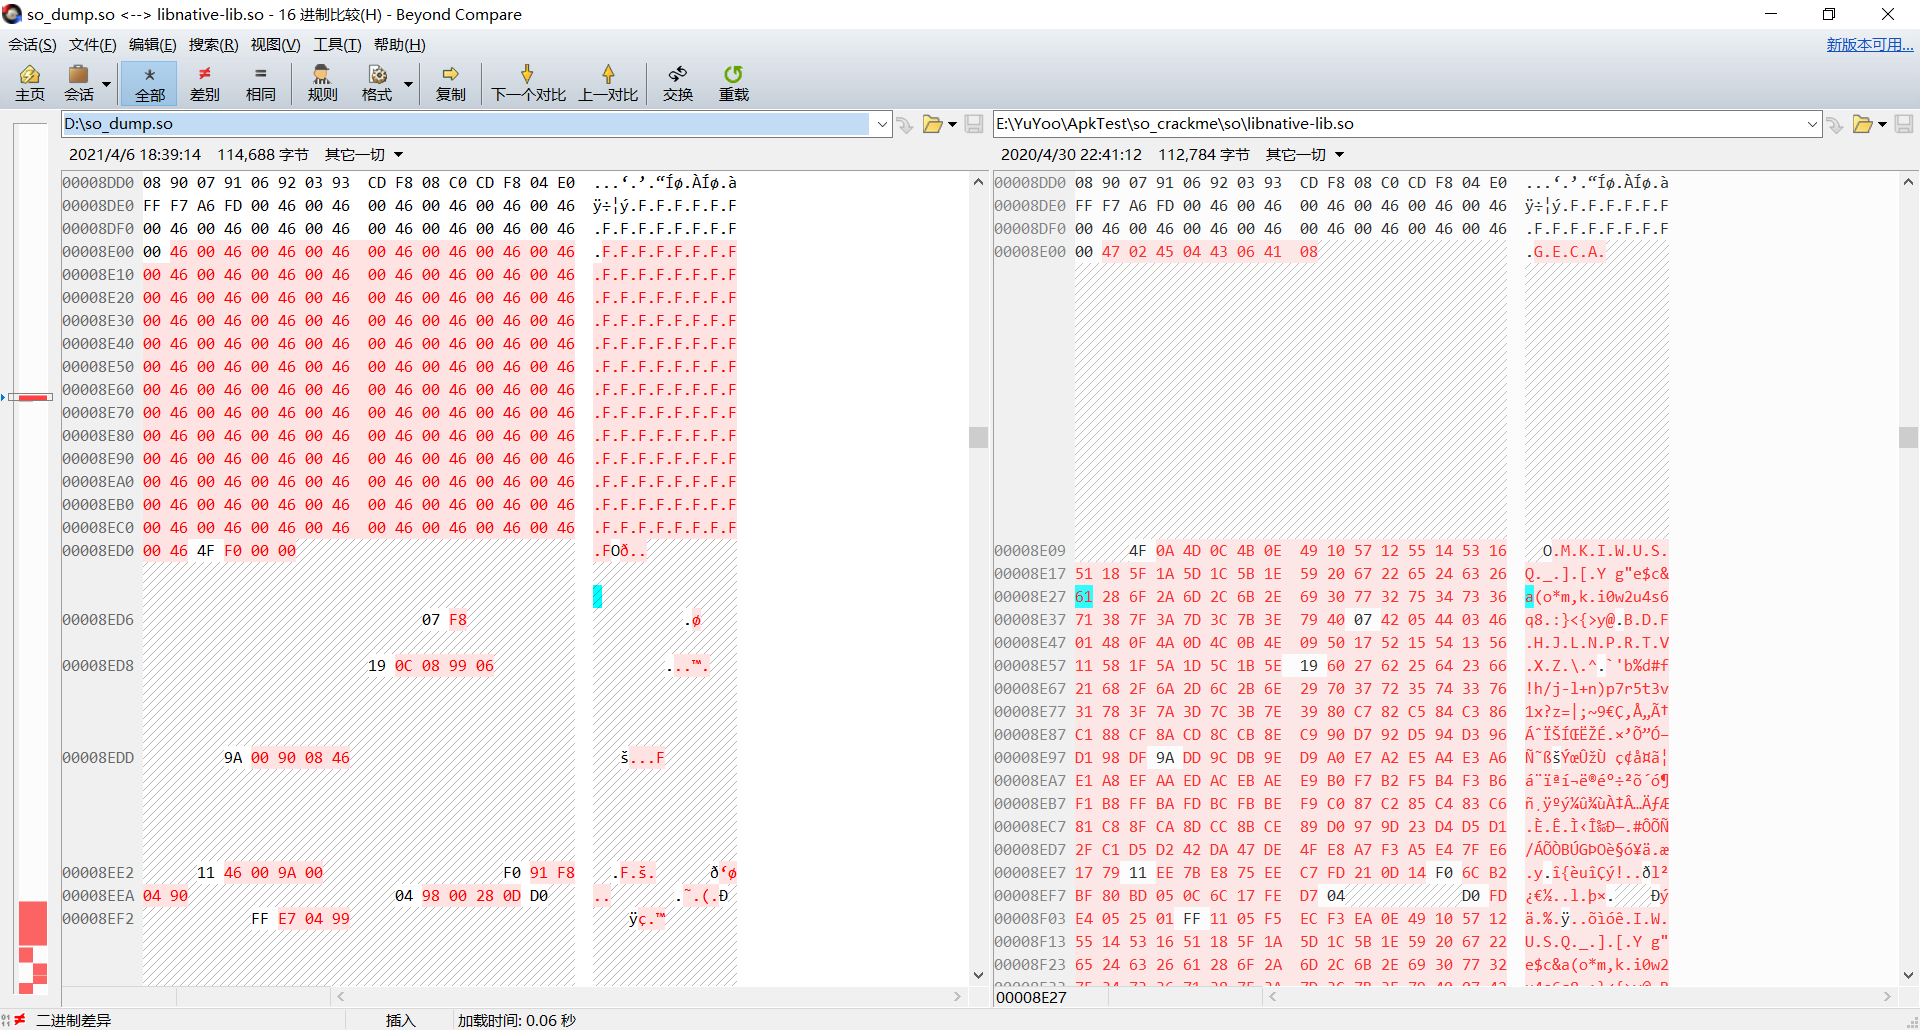The image size is (1920, 1030).
Task: Open right pane folder browse icon
Action: coord(1862,124)
